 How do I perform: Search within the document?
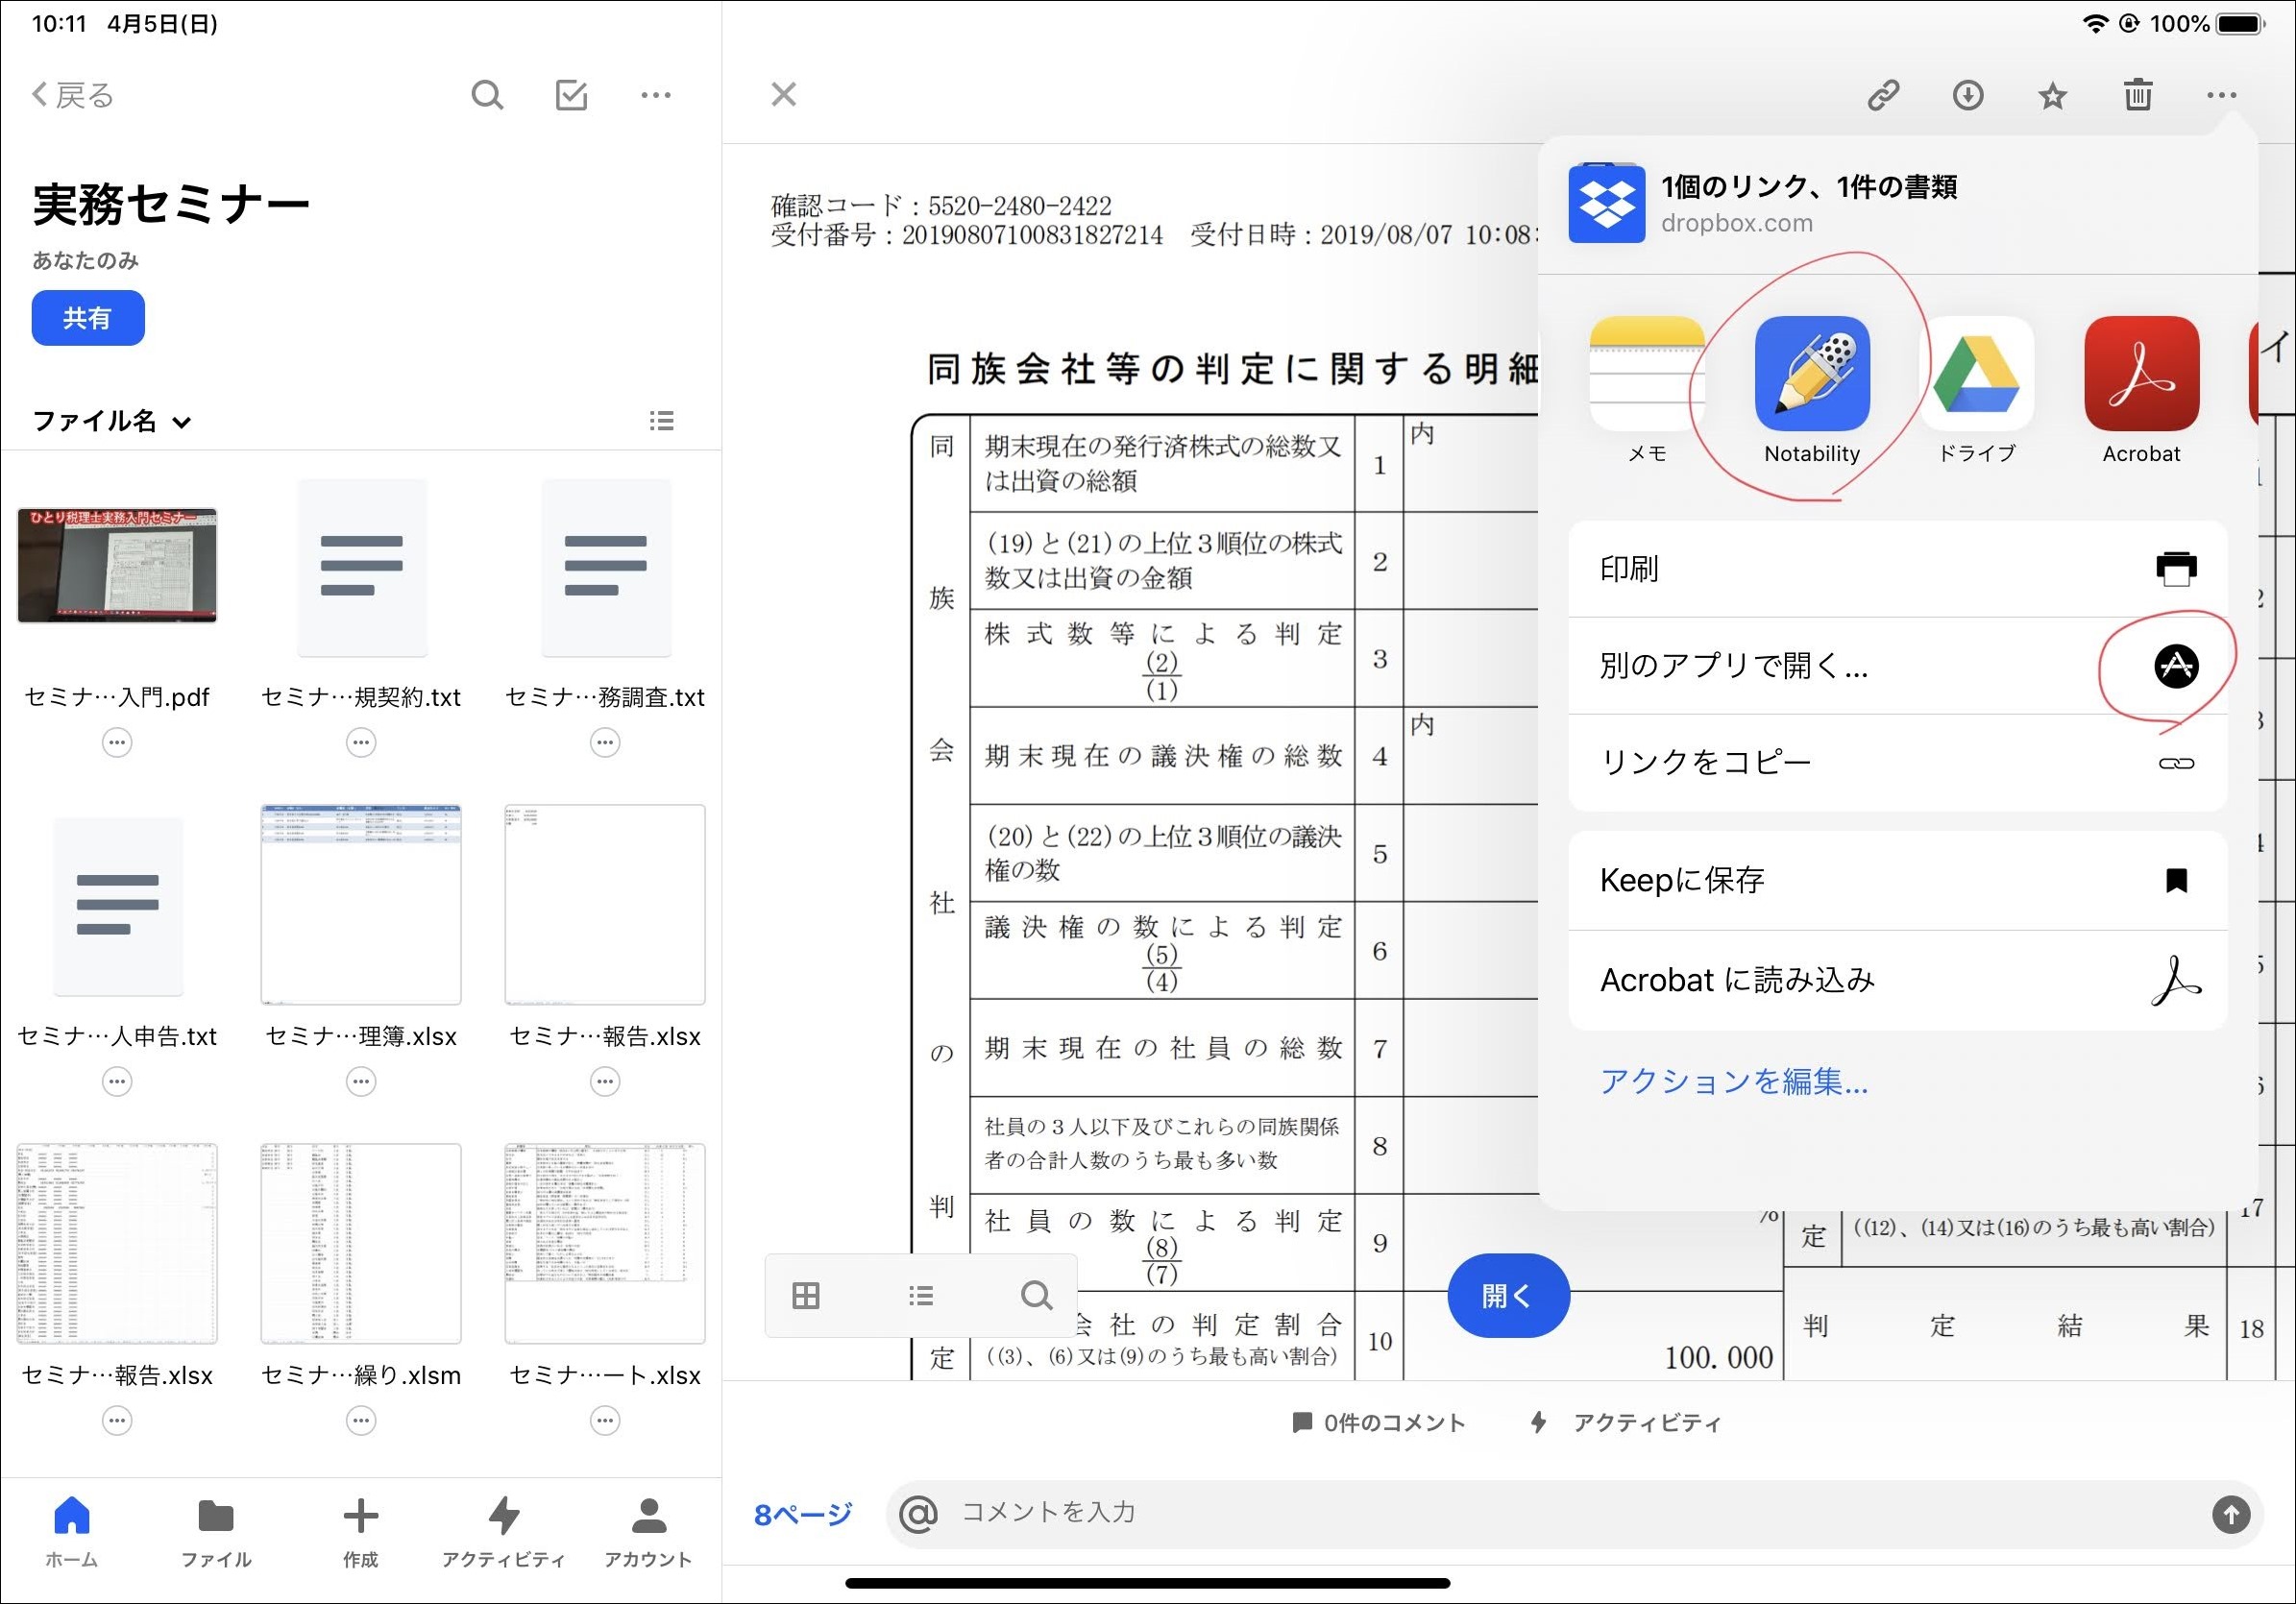[x=1036, y=1296]
